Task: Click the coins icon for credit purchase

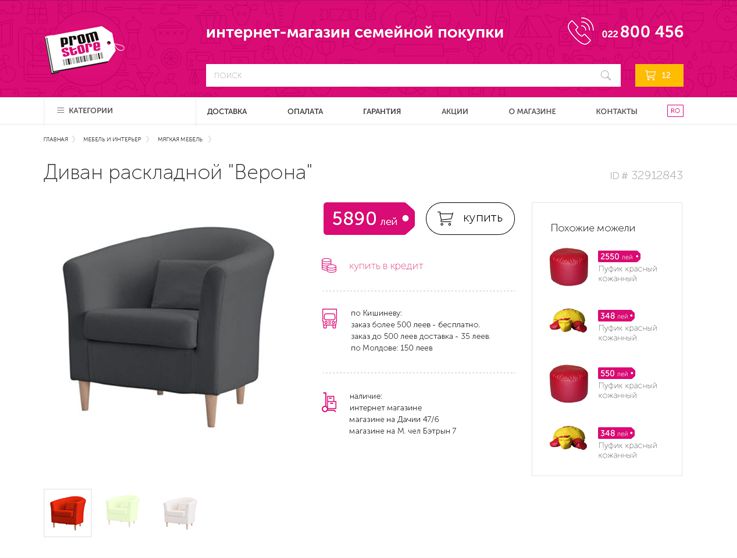Action: pyautogui.click(x=329, y=266)
